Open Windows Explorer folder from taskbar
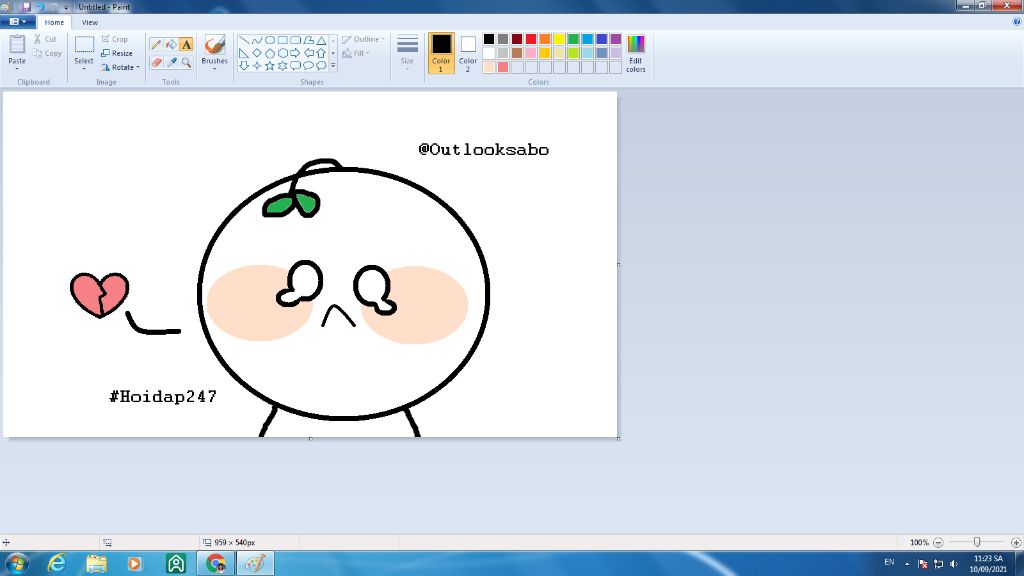The height and width of the screenshot is (576, 1024). 96,563
